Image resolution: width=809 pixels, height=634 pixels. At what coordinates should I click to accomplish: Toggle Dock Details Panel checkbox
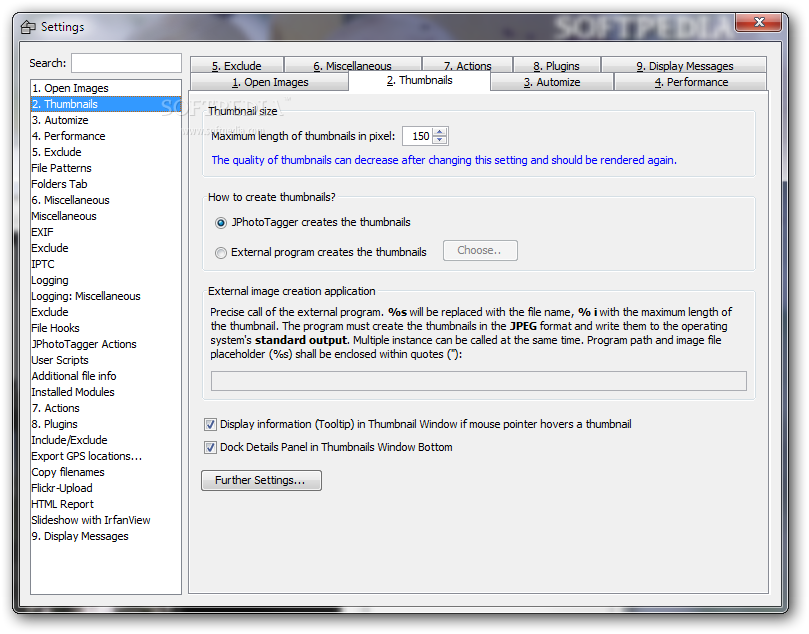pyautogui.click(x=210, y=447)
